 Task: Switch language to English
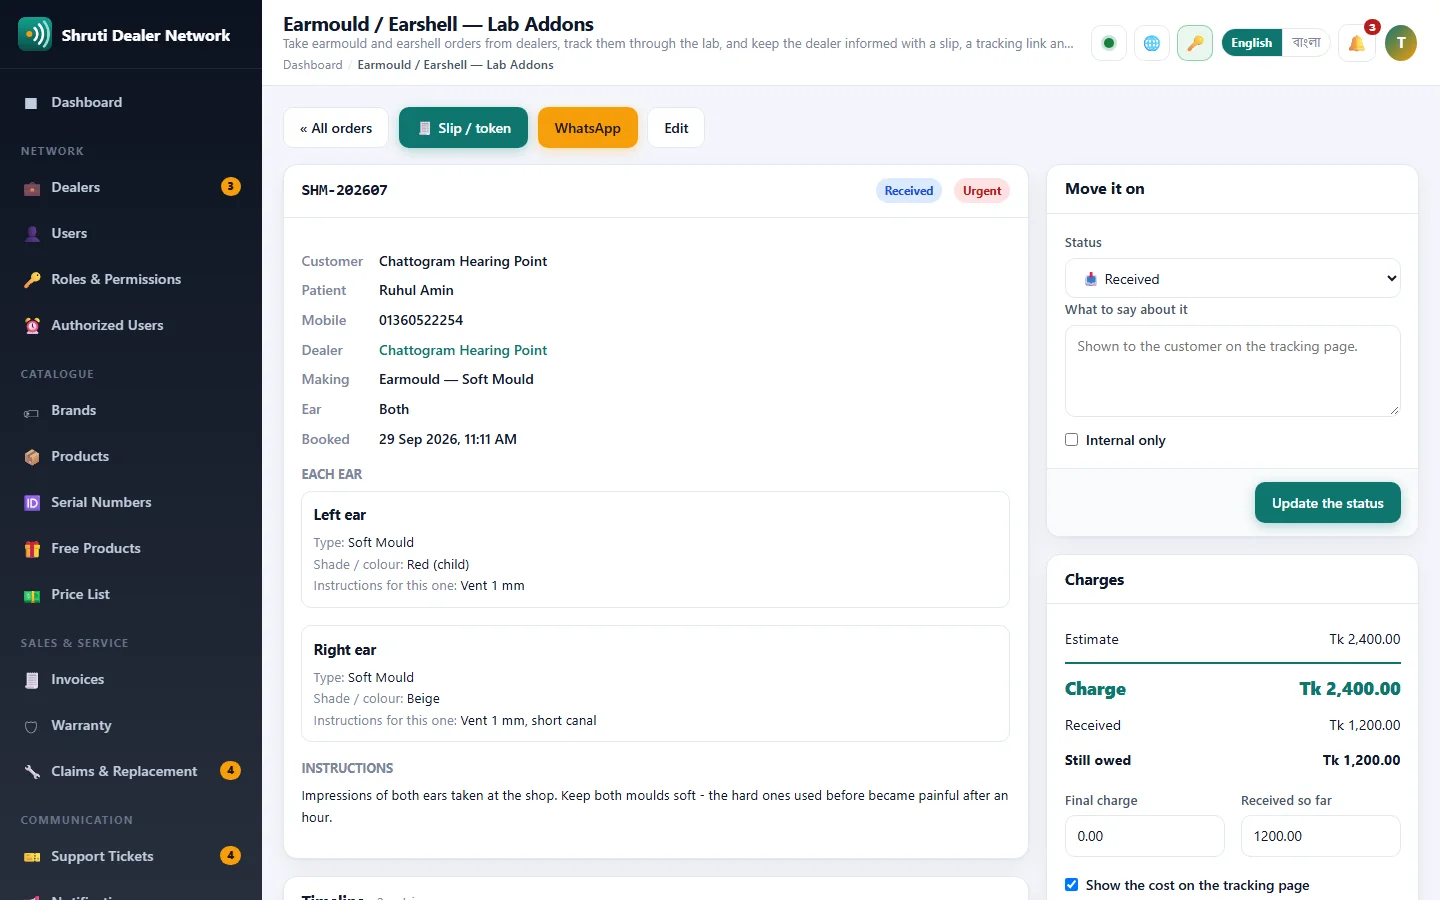(x=1252, y=43)
